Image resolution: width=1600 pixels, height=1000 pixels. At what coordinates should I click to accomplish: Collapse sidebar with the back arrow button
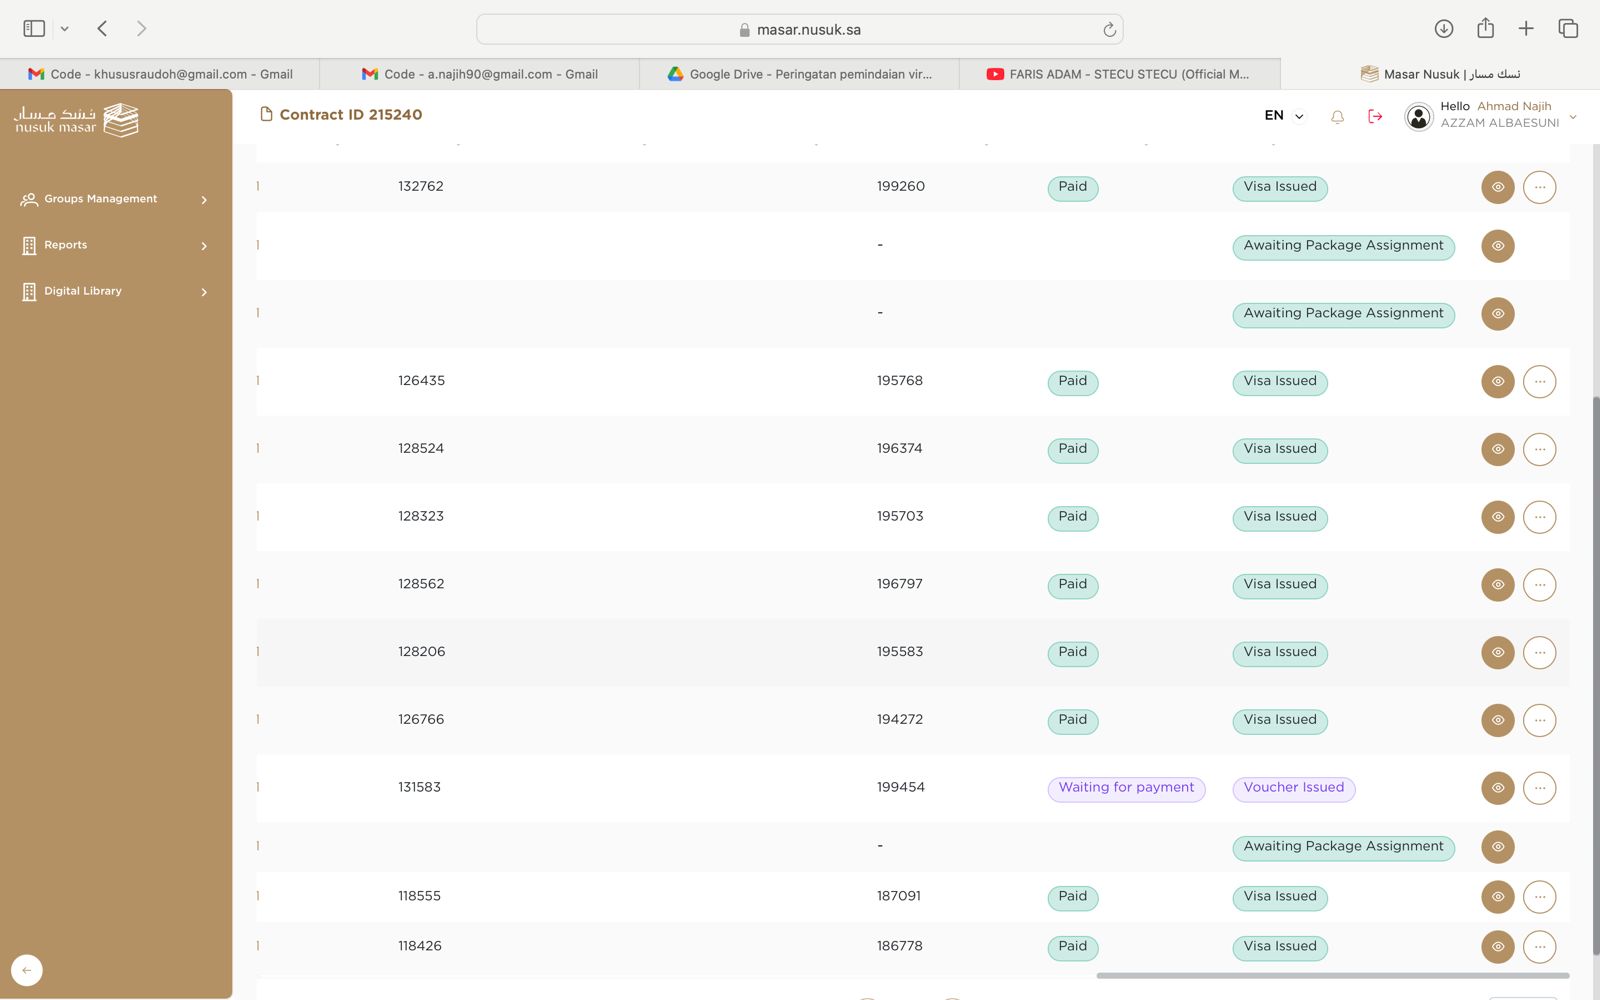(27, 970)
